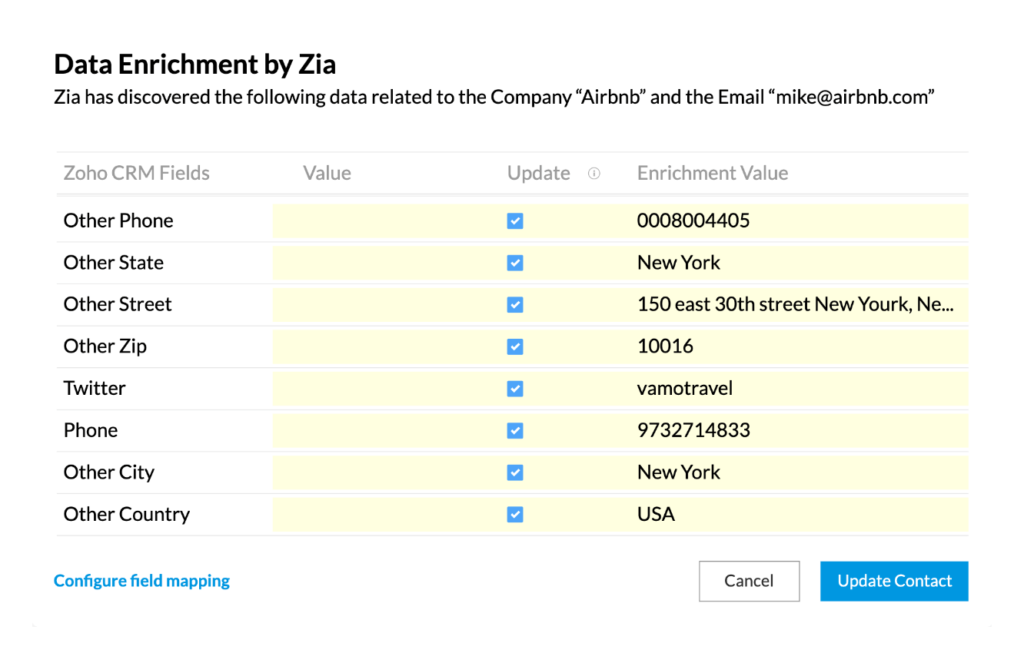
Task: Select the Phone enrichment value 9732714833
Action: click(x=693, y=430)
